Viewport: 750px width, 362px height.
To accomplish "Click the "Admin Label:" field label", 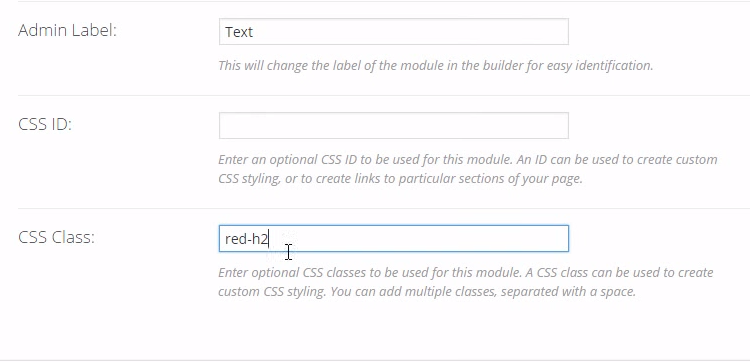I will point(67,31).
